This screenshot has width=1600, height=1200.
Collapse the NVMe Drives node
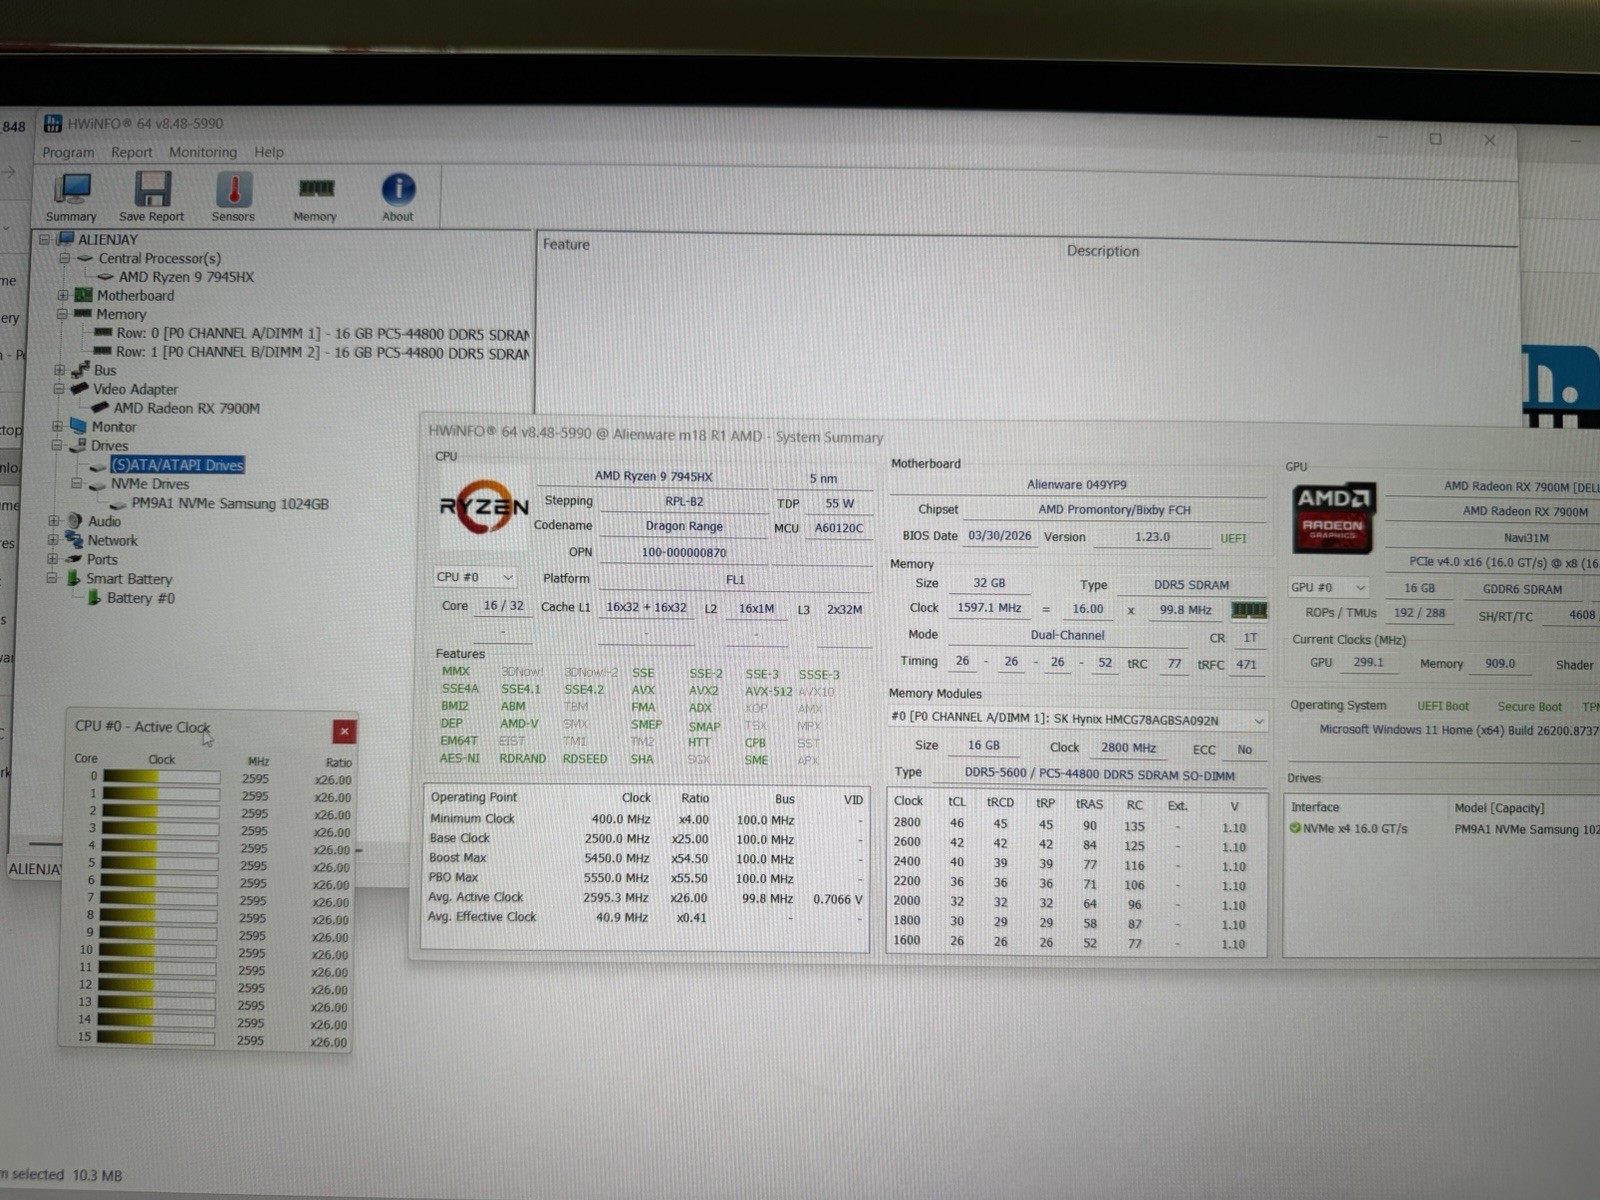pos(76,483)
